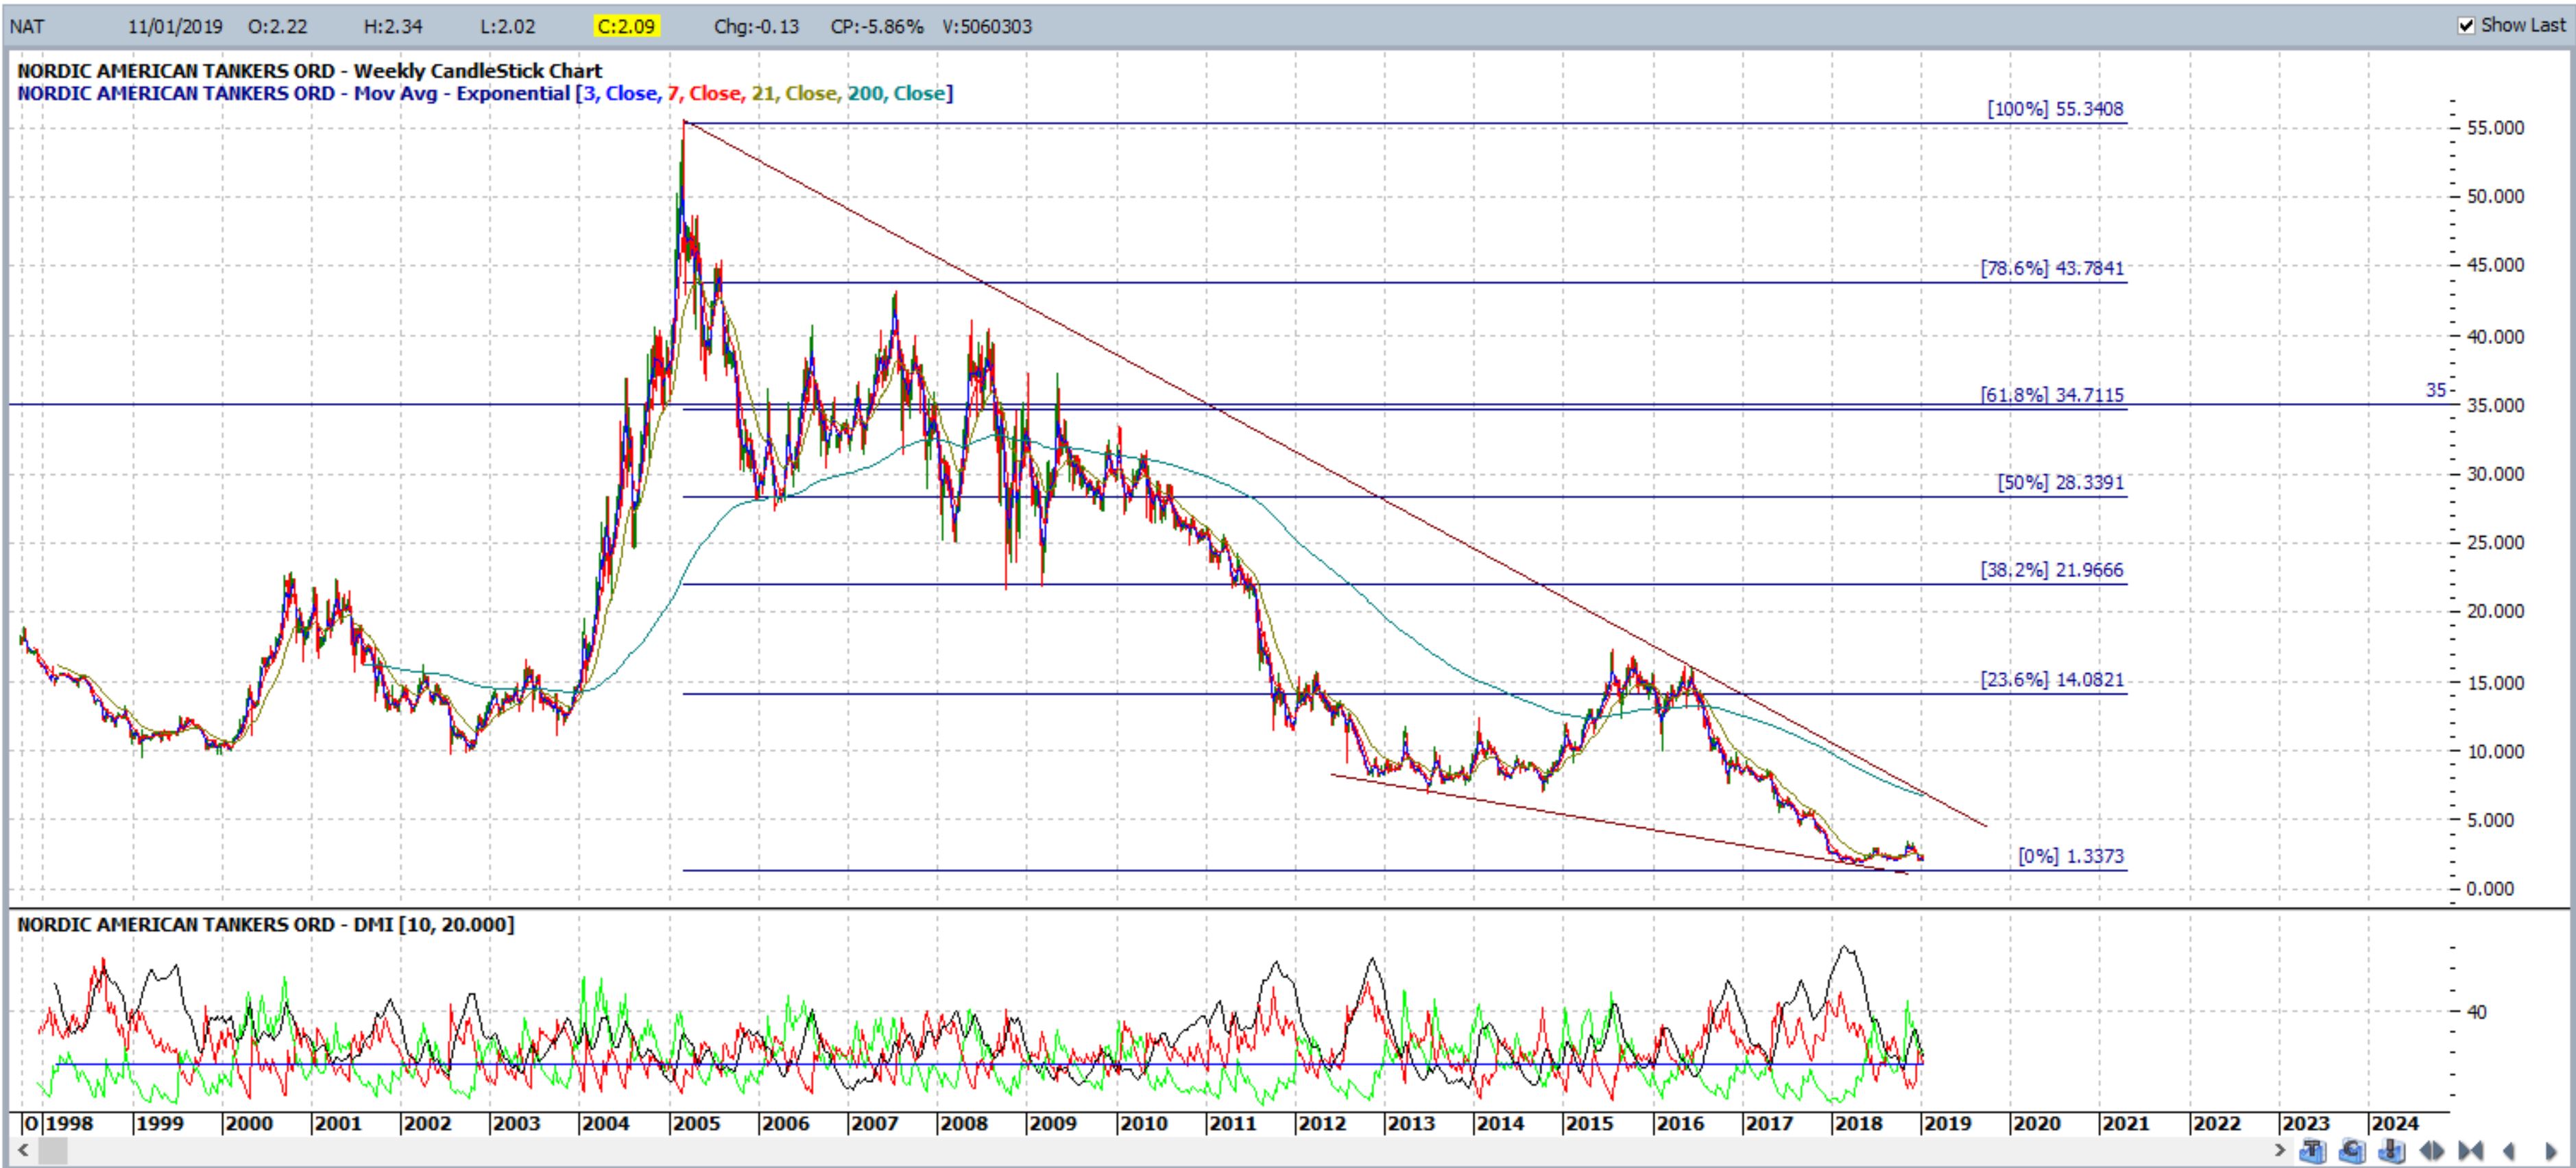Image resolution: width=2576 pixels, height=1168 pixels.
Task: Click the chart icon marked C
Action: tap(2352, 1151)
